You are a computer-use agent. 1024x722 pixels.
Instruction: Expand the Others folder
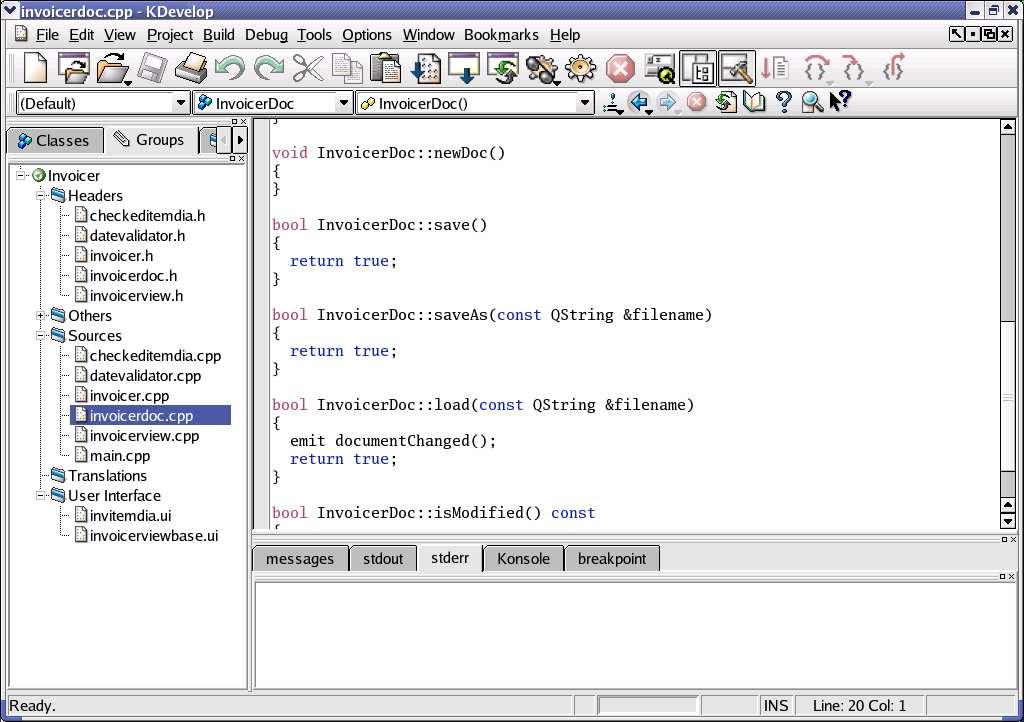tap(40, 315)
